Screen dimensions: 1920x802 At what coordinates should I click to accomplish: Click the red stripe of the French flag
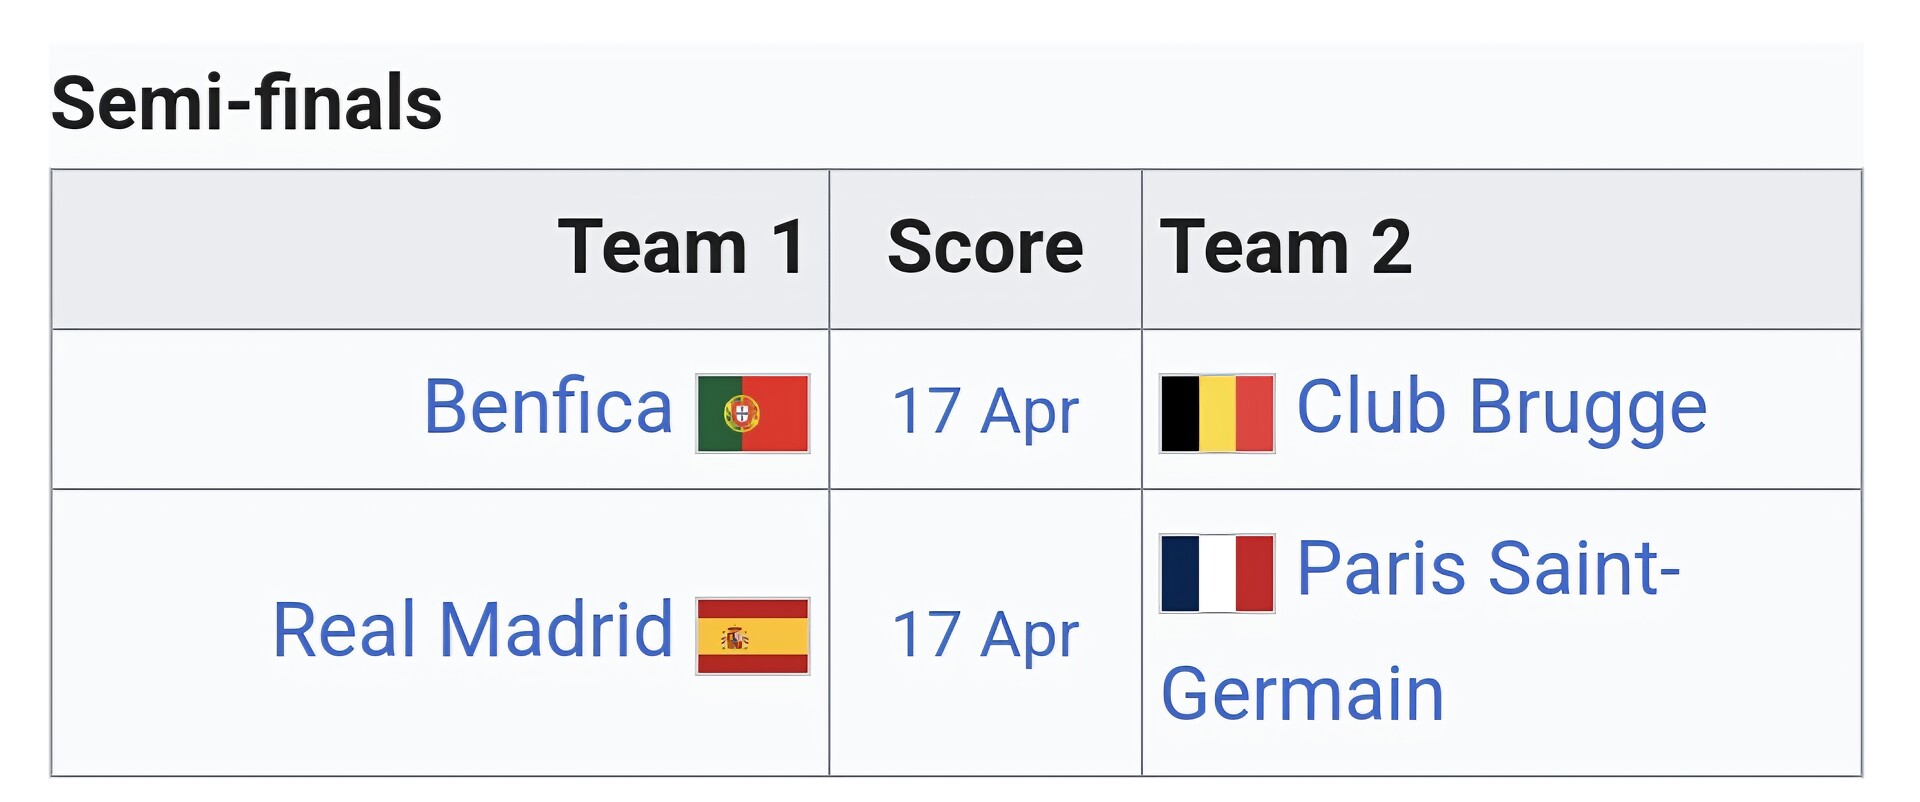pyautogui.click(x=1255, y=573)
